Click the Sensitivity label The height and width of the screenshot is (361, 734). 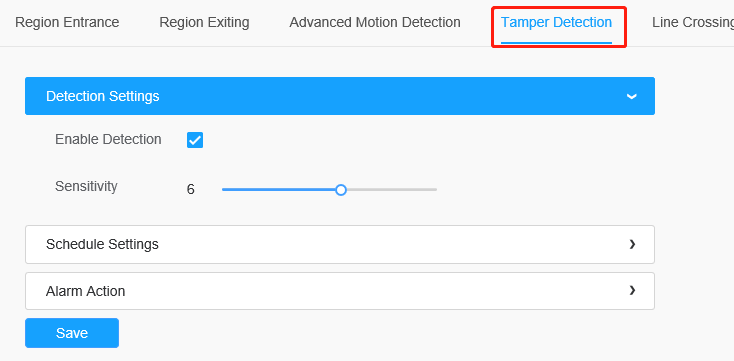click(x=86, y=186)
